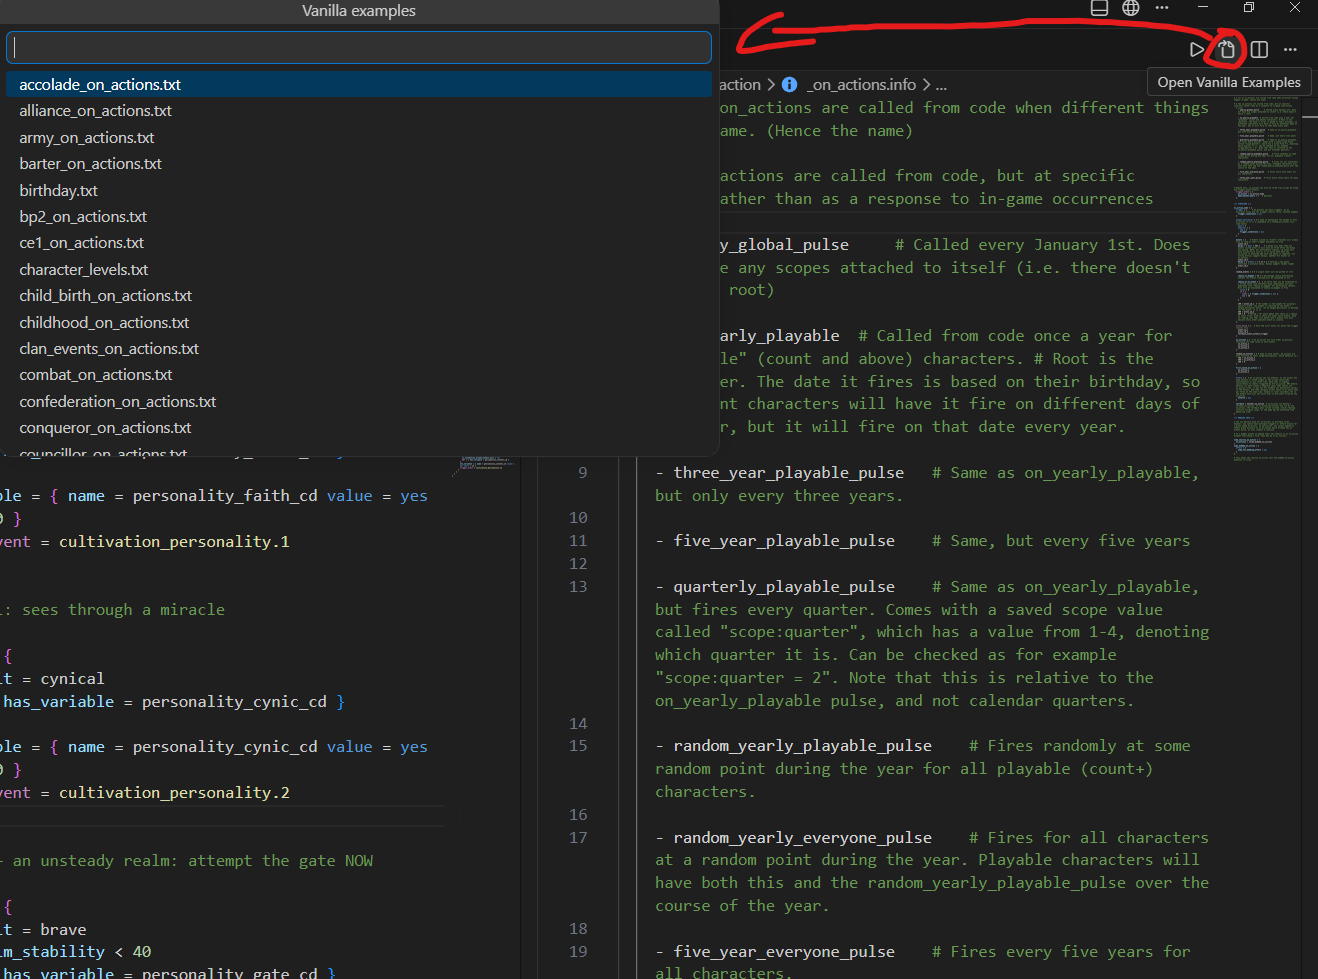Click line number 17 in the gutter
Screen dimensions: 1318x979
[578, 838]
